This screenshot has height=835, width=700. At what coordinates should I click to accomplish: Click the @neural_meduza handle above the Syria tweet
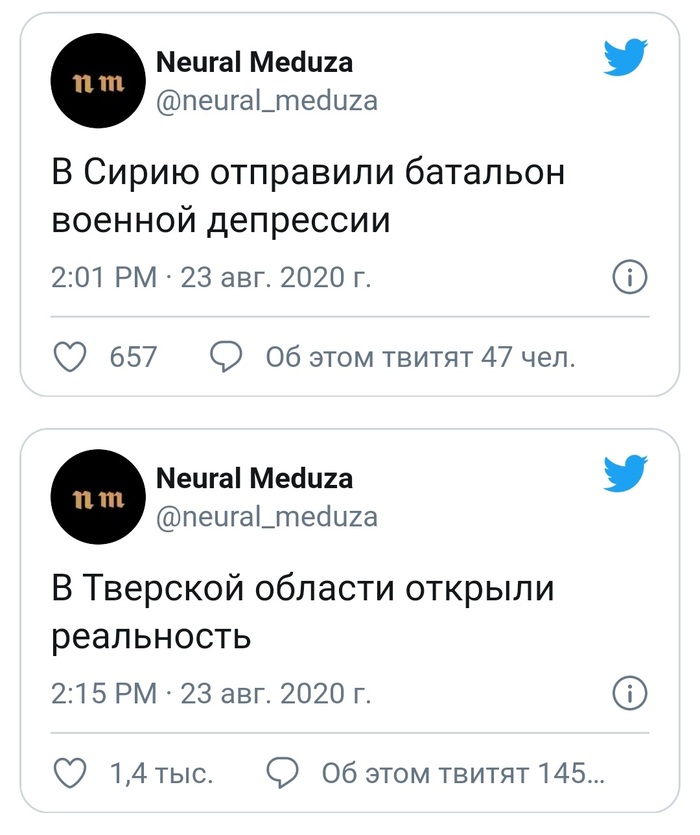(267, 101)
